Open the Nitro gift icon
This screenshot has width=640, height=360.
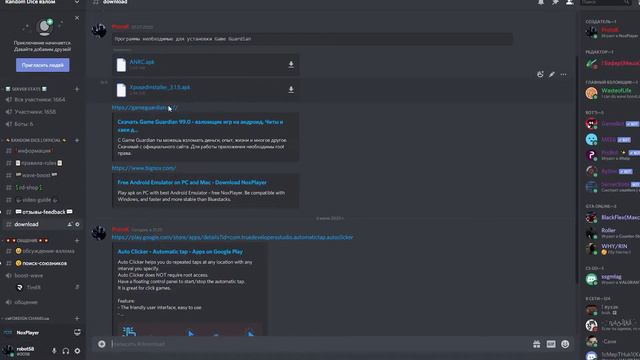536,344
